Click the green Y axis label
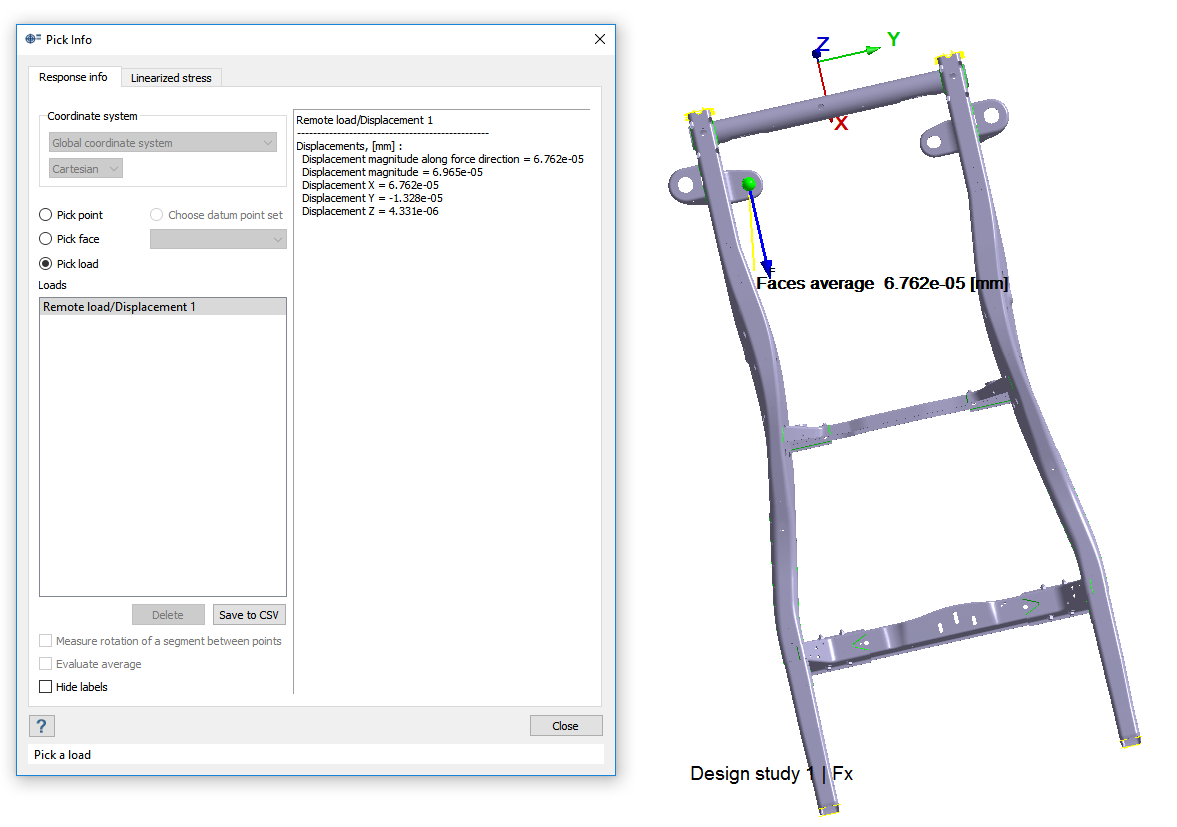 (x=894, y=39)
